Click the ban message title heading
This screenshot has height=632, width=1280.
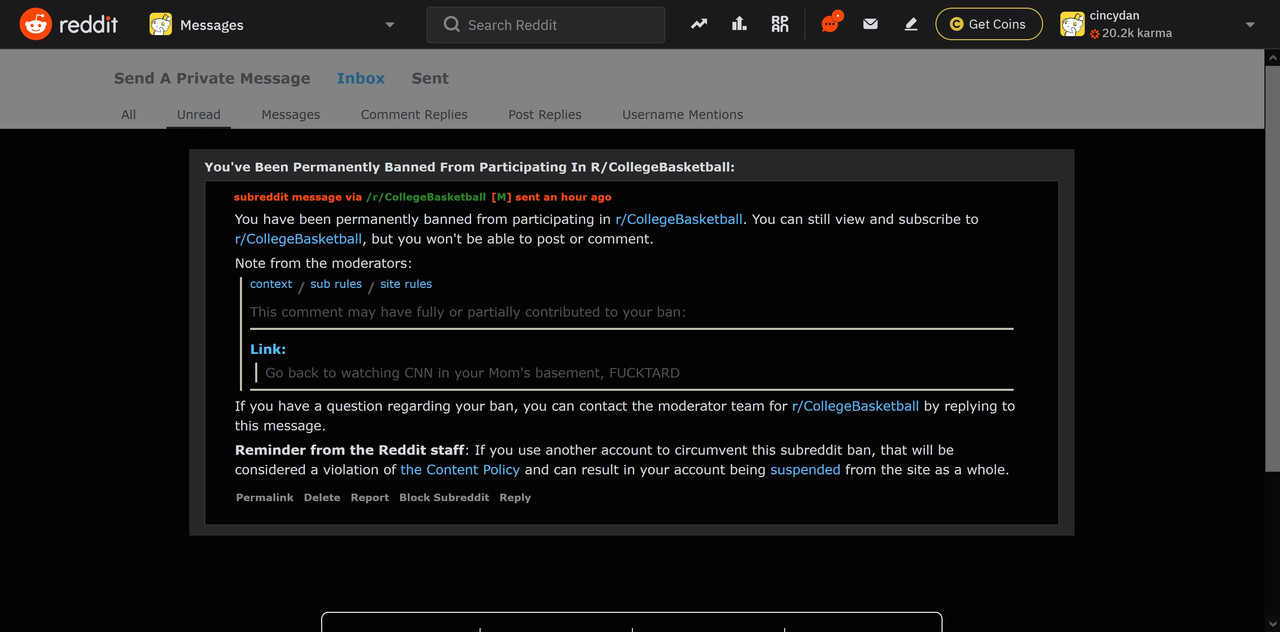[x=470, y=167]
